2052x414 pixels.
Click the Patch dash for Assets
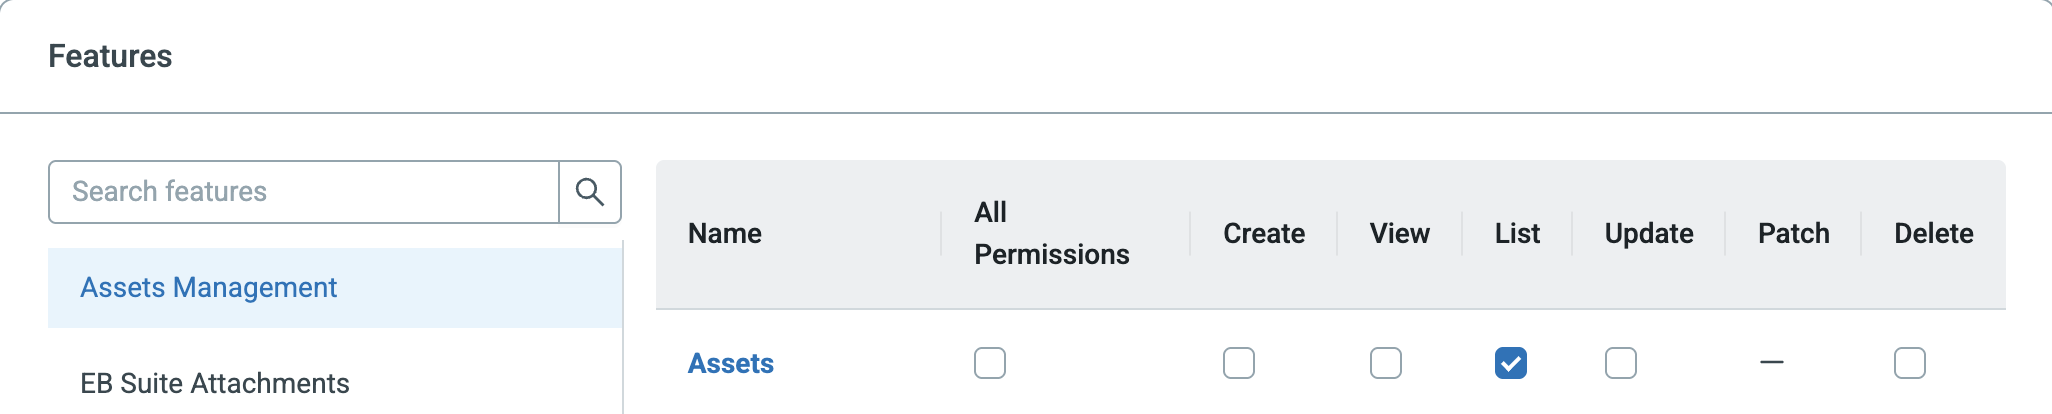(x=1772, y=362)
